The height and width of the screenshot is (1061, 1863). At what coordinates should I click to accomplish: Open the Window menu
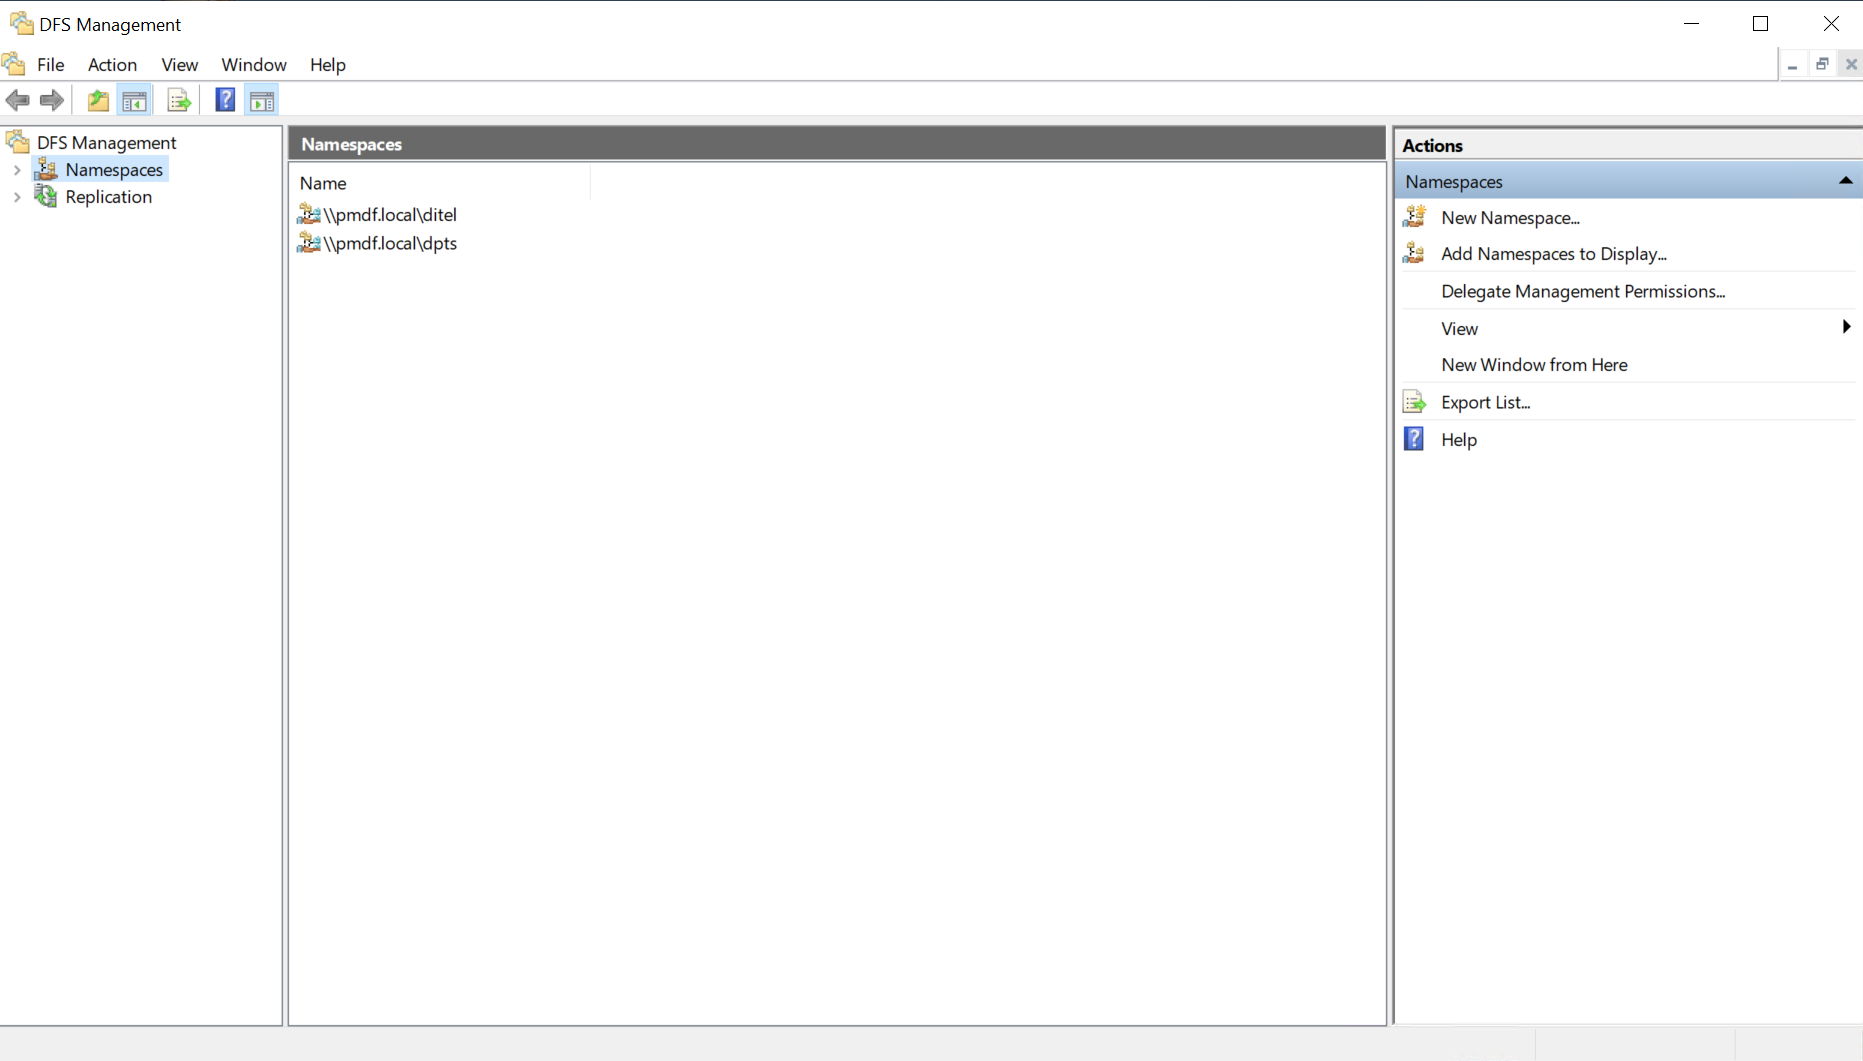pyautogui.click(x=253, y=64)
